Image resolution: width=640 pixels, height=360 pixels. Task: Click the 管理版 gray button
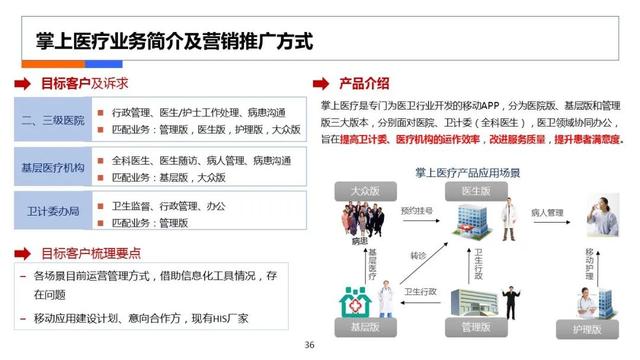coord(476,327)
